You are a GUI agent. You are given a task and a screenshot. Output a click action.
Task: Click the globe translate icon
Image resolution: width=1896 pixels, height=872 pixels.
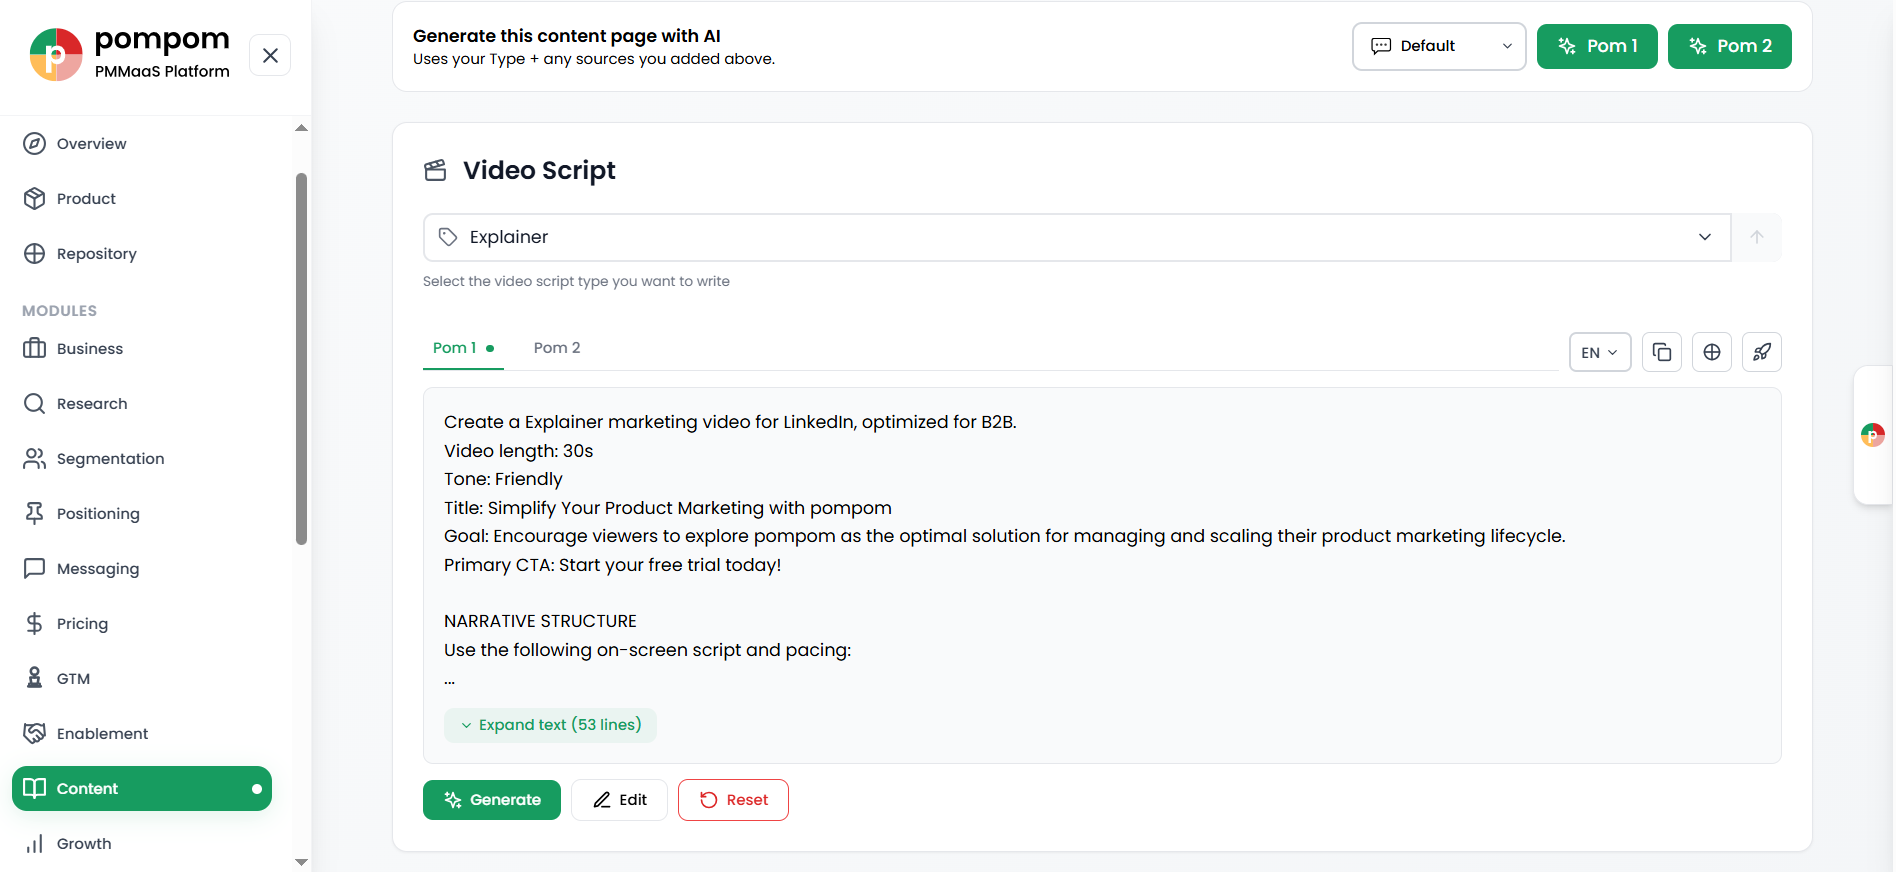tap(1712, 352)
